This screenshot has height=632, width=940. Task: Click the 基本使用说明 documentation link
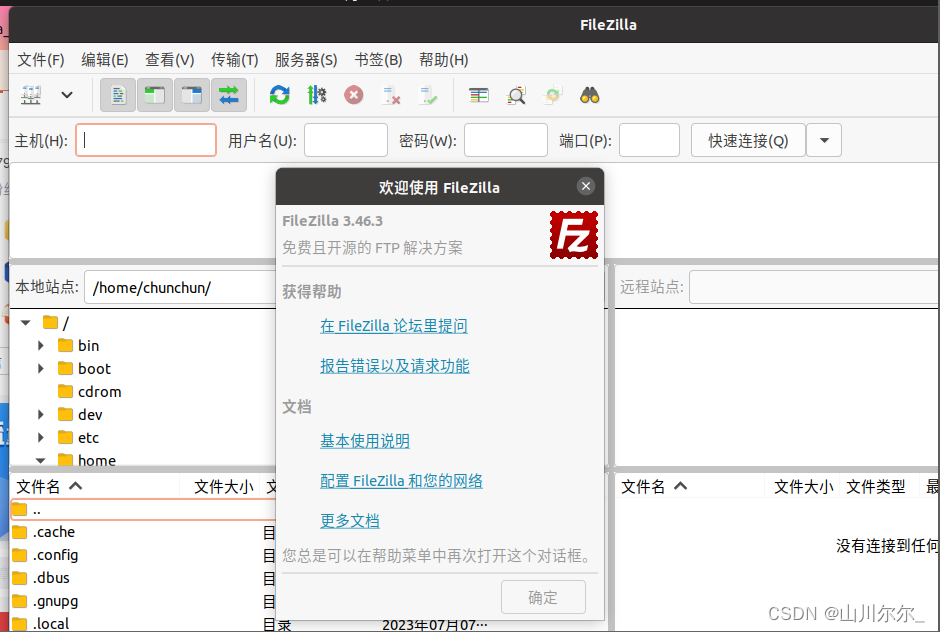click(x=365, y=440)
